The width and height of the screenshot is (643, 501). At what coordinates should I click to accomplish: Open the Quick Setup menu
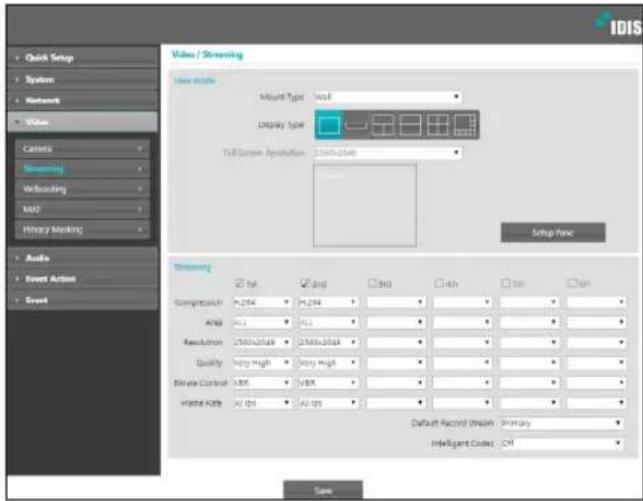tap(83, 57)
